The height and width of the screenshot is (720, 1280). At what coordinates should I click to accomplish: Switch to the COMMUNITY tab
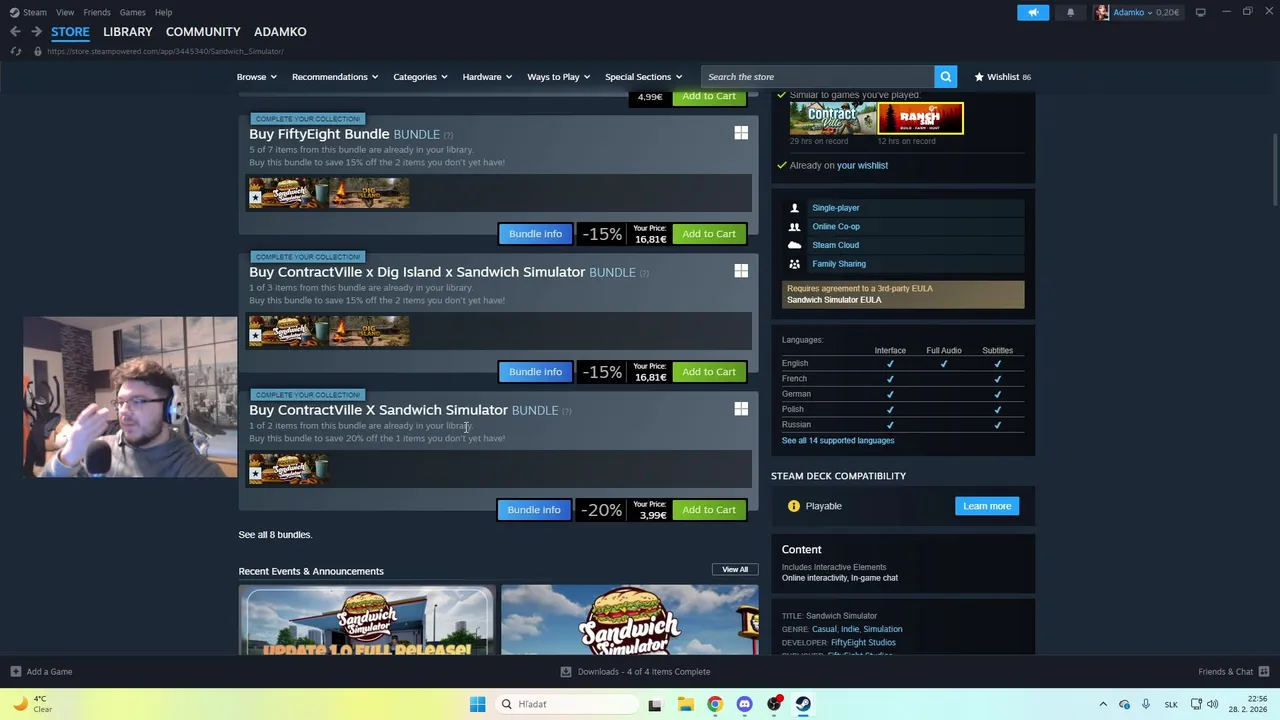pyautogui.click(x=203, y=32)
